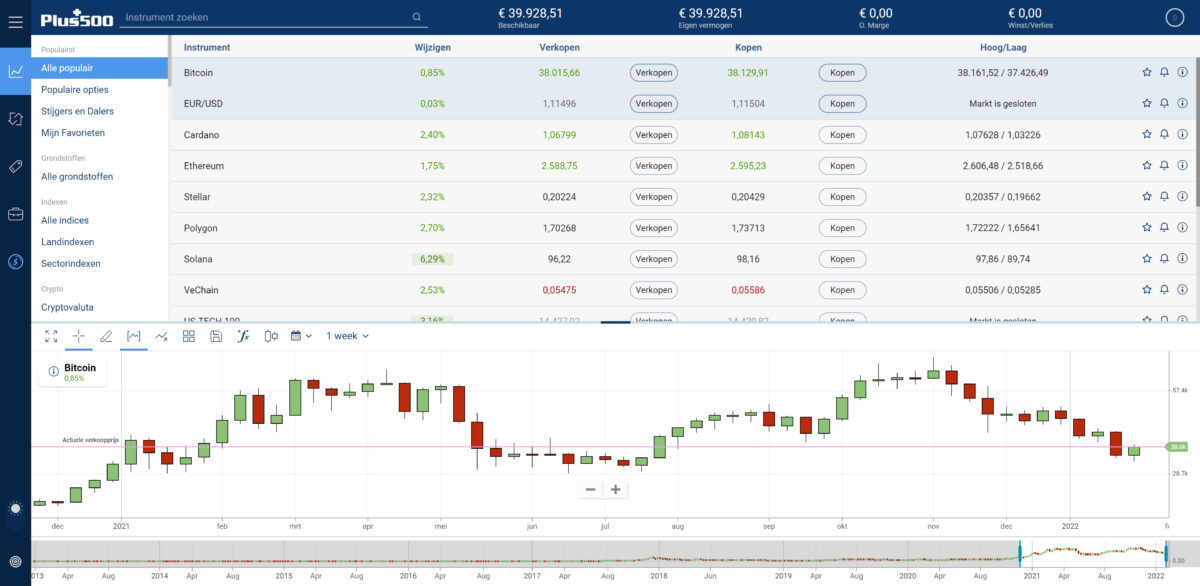Click Verkopen button for Bitcoin
Viewport: 1200px width, 586px height.
(653, 73)
